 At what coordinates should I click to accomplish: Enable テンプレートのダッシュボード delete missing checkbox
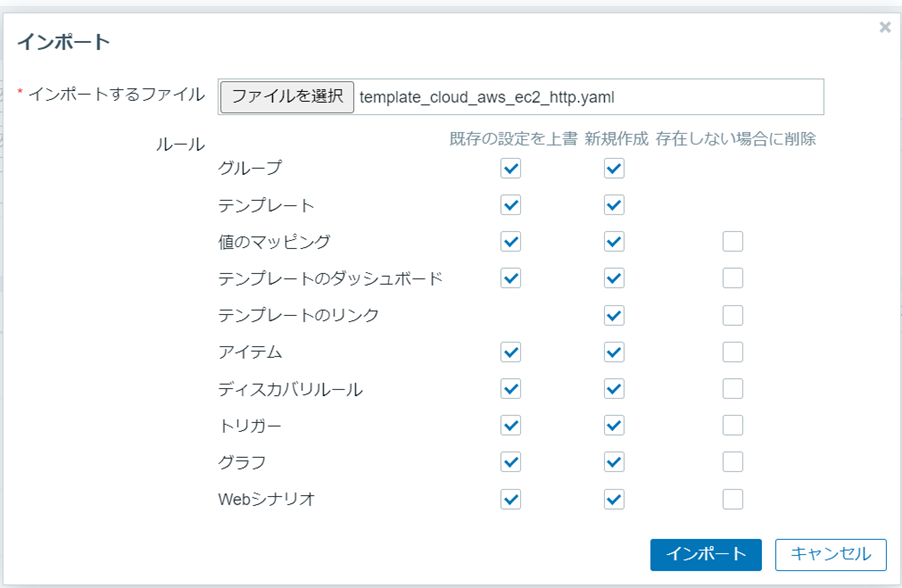point(733,278)
